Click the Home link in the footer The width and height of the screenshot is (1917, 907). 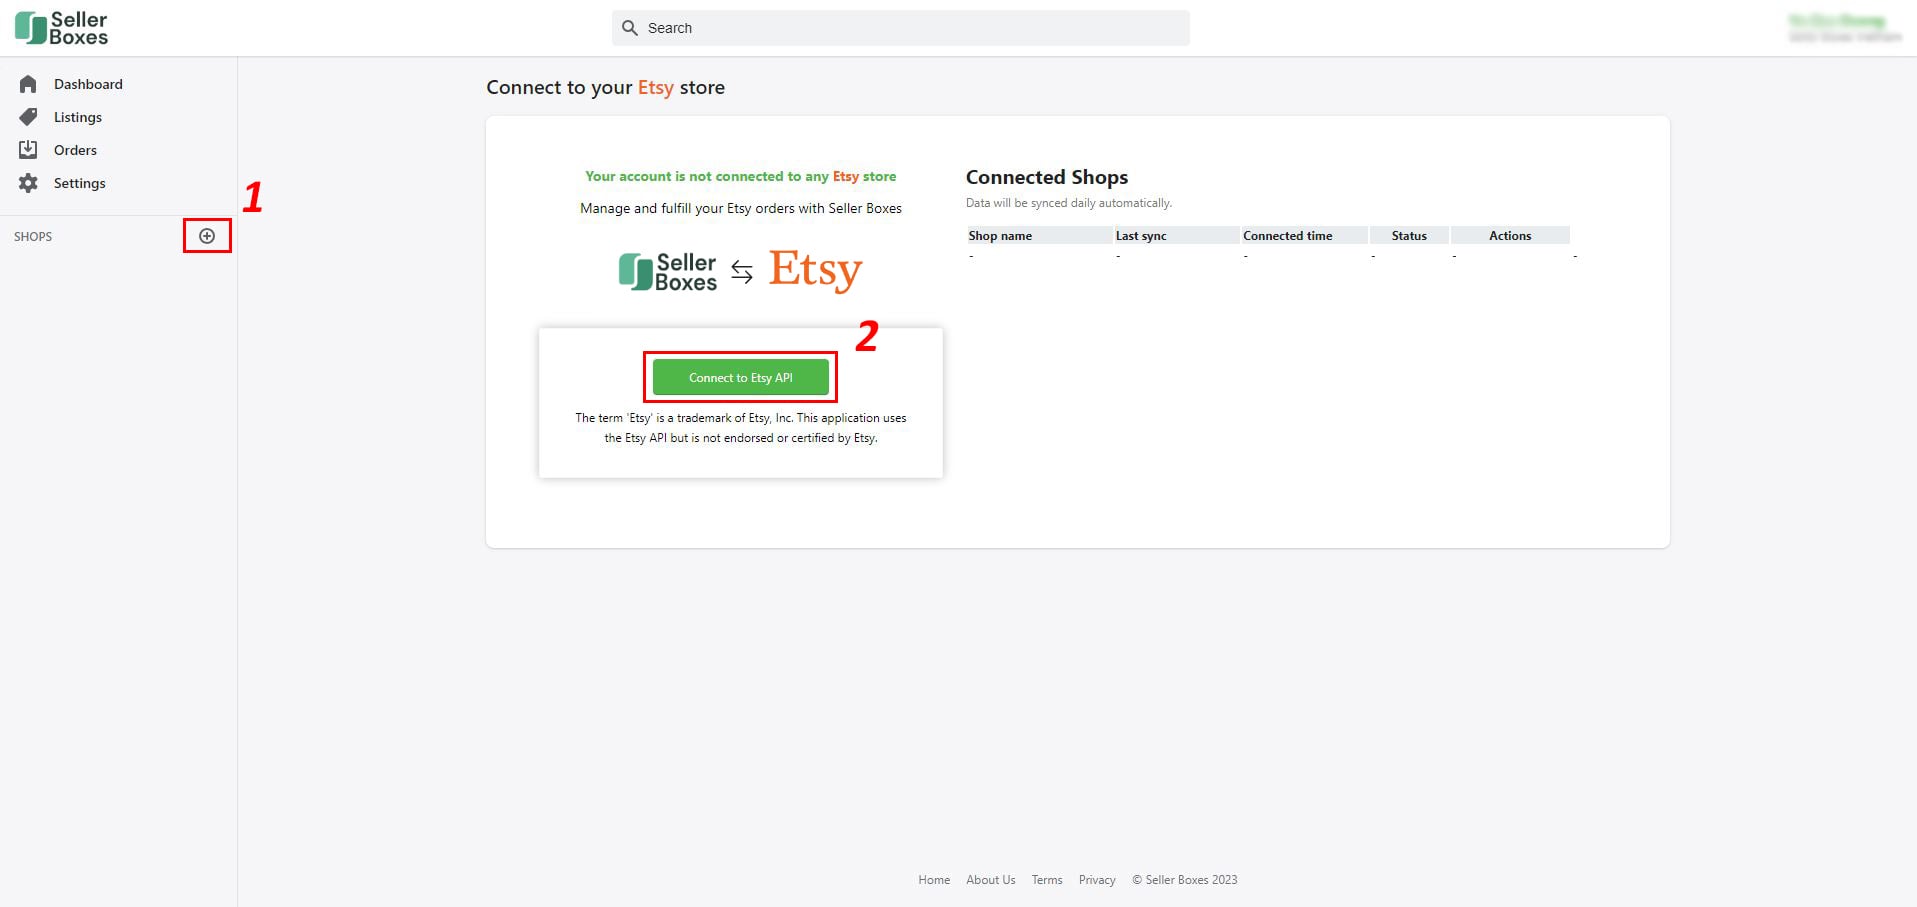point(933,880)
